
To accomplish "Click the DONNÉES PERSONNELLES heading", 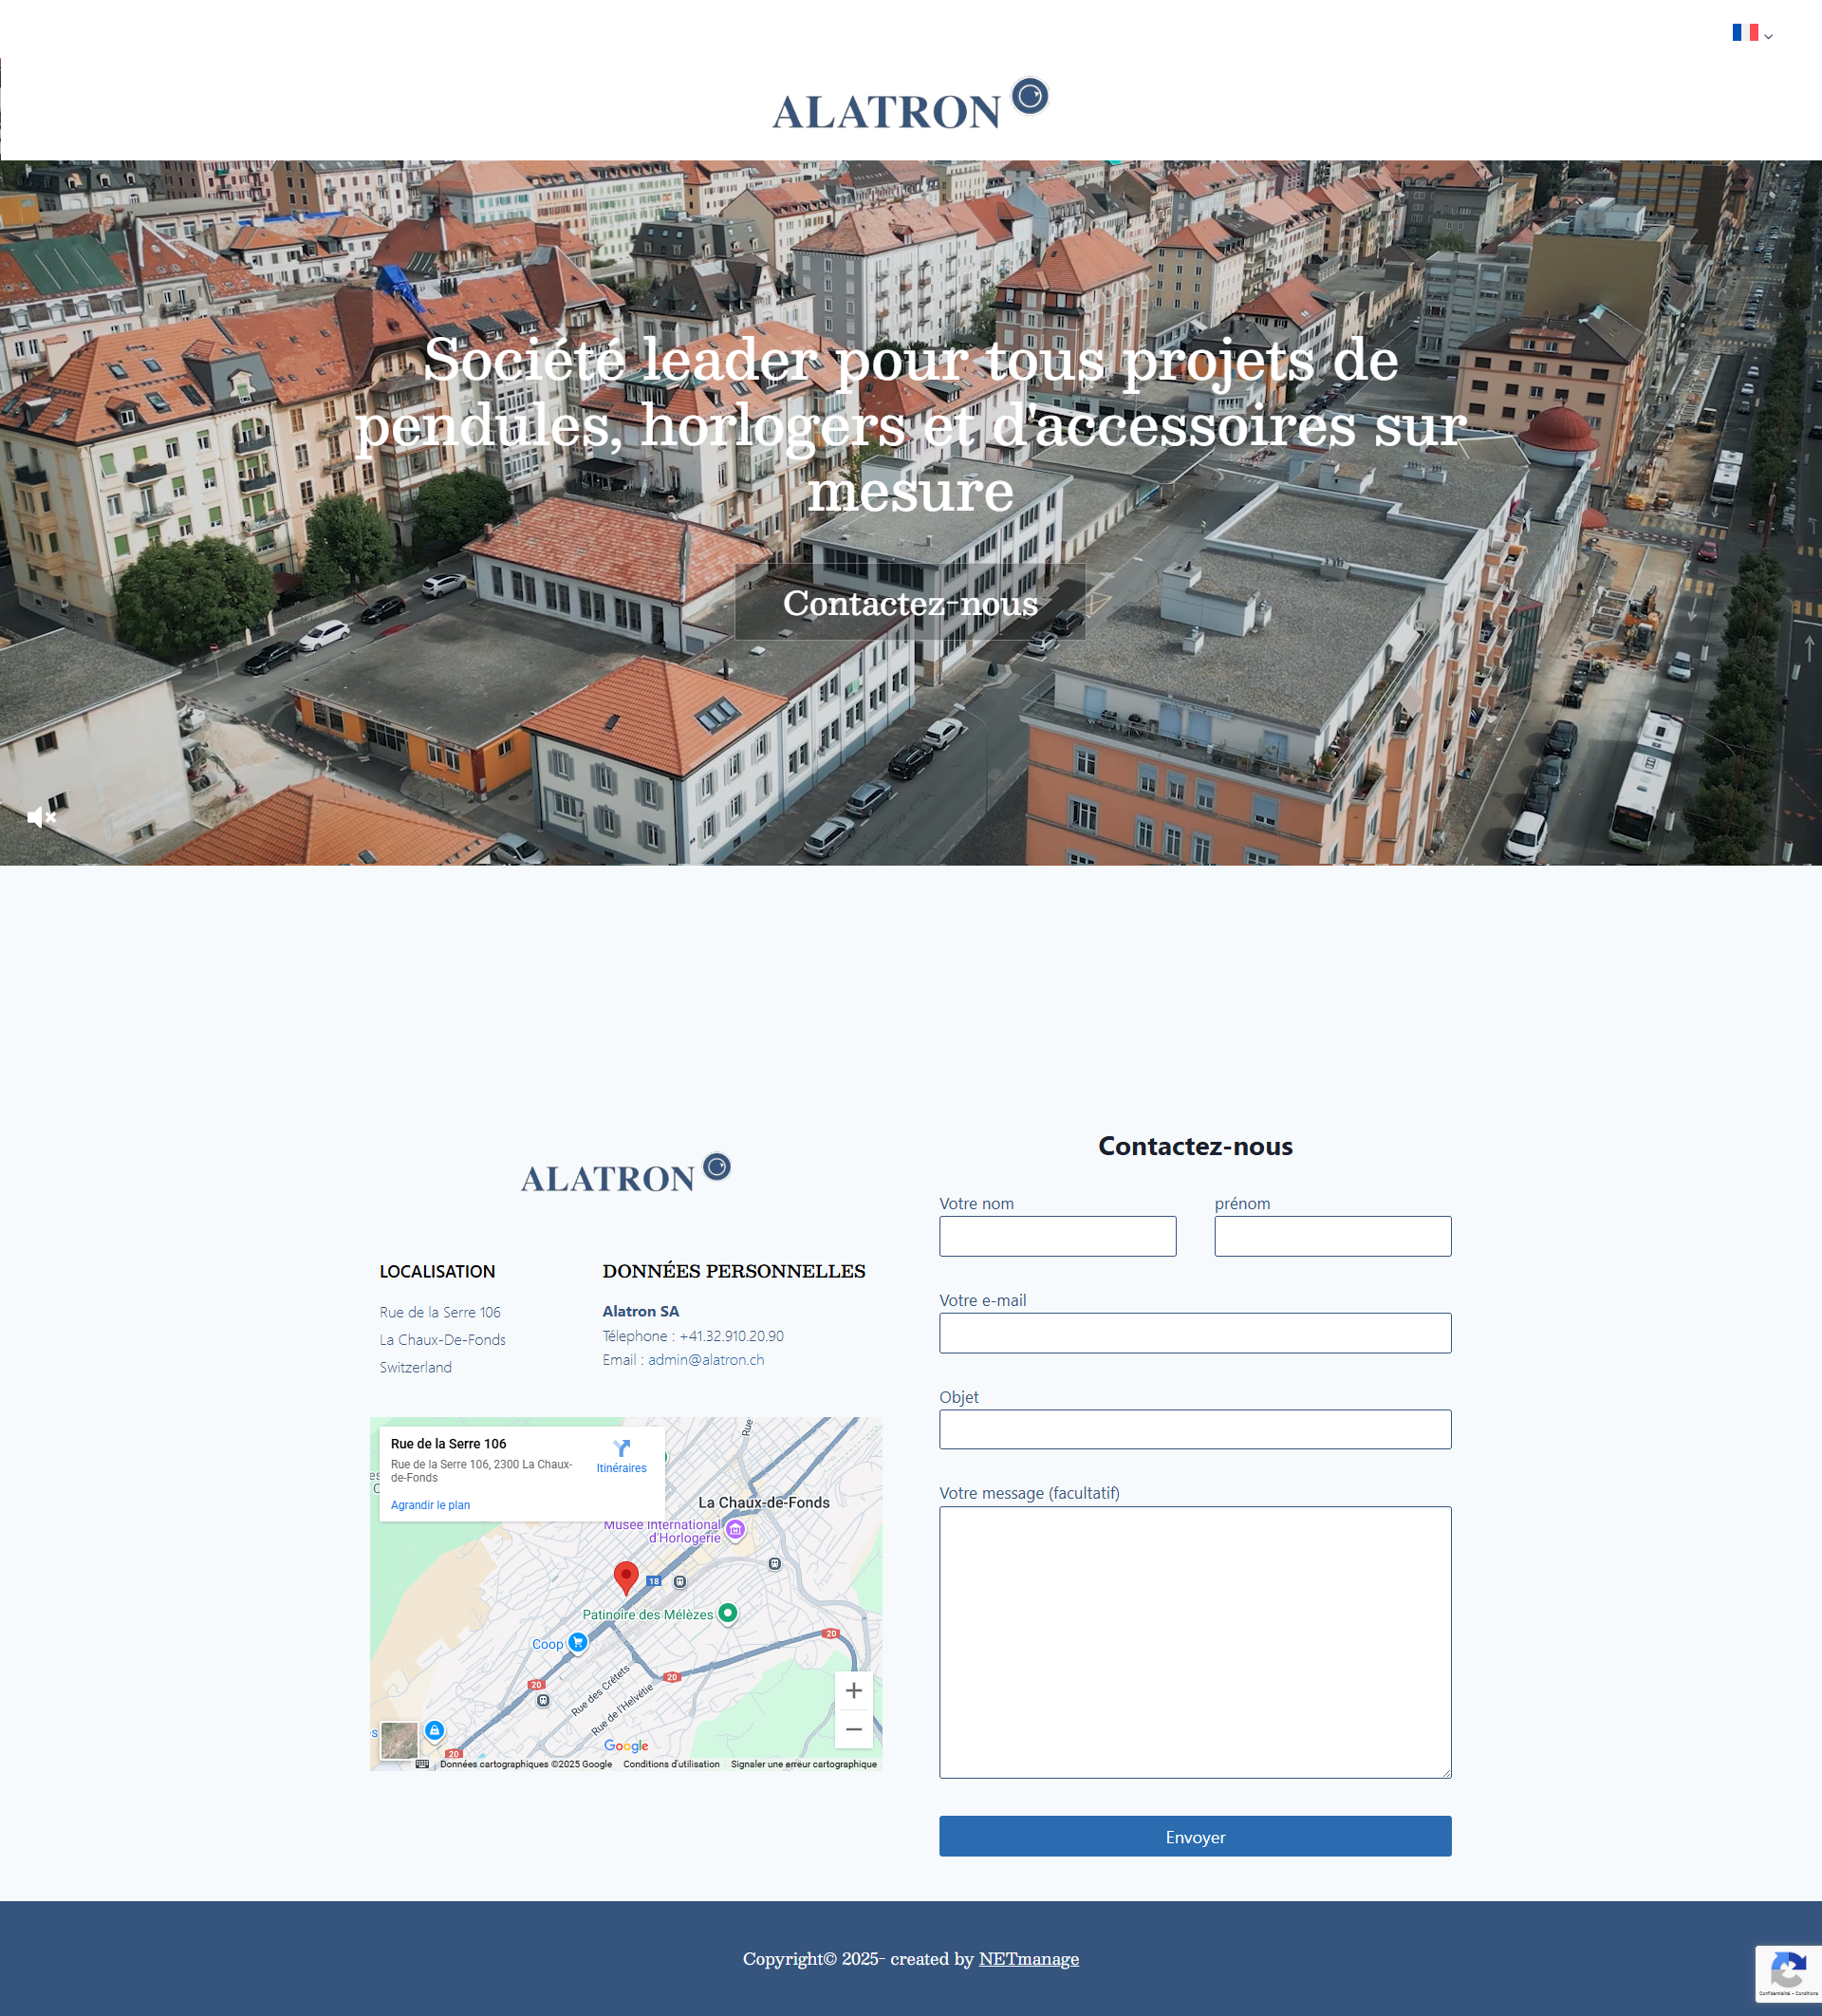I will [x=734, y=1271].
